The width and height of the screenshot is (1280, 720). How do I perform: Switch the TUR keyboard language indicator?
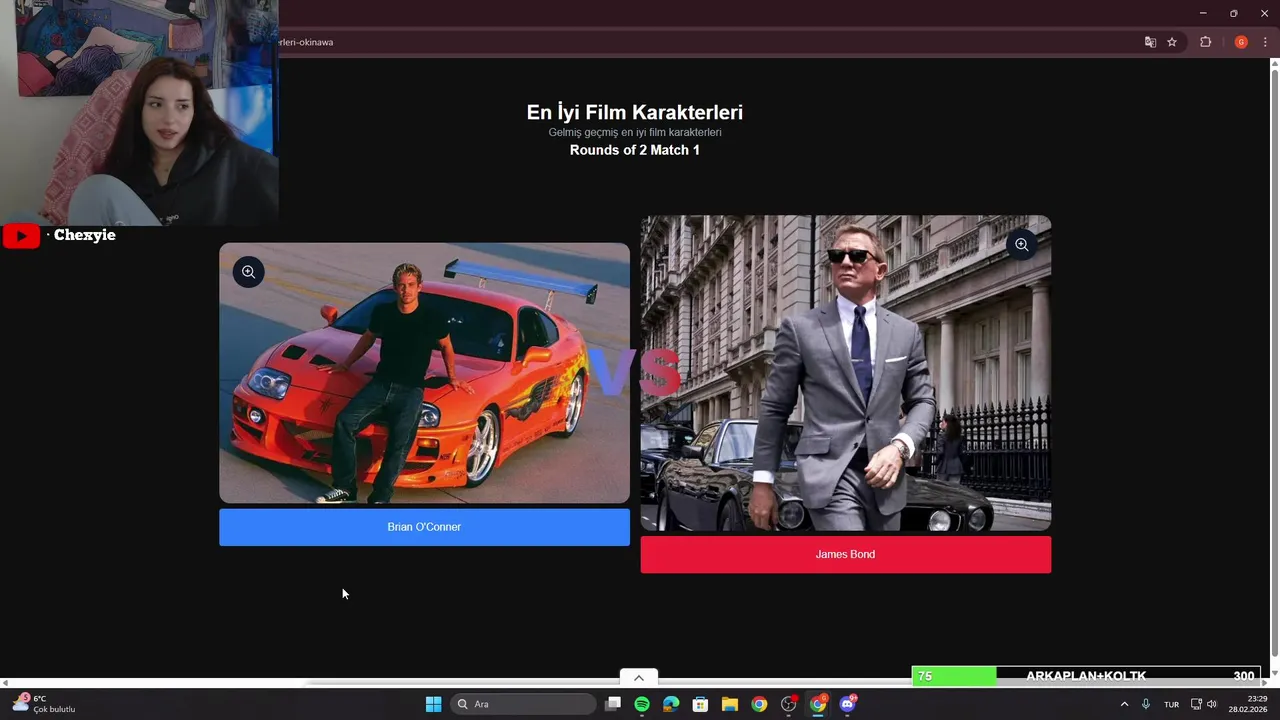1171,704
